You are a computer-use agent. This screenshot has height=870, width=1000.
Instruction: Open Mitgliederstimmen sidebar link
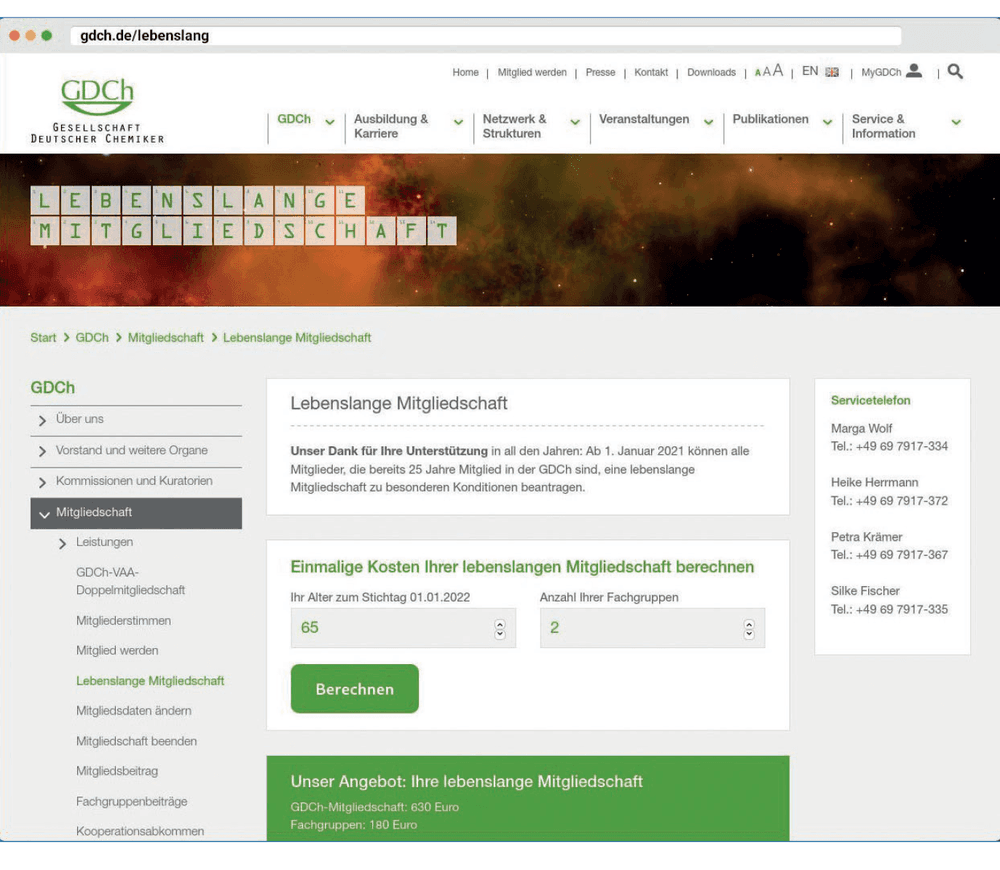pyautogui.click(x=123, y=621)
